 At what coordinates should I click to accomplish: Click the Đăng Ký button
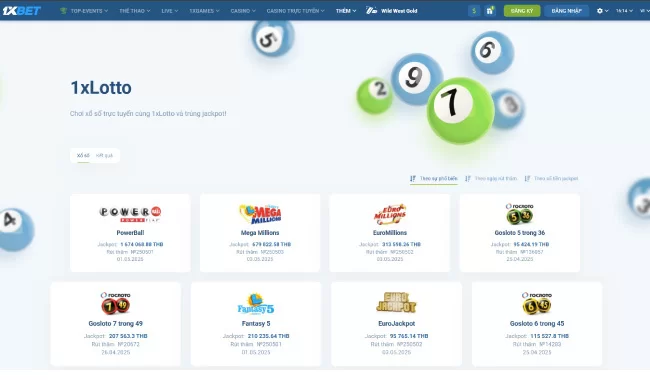522,11
